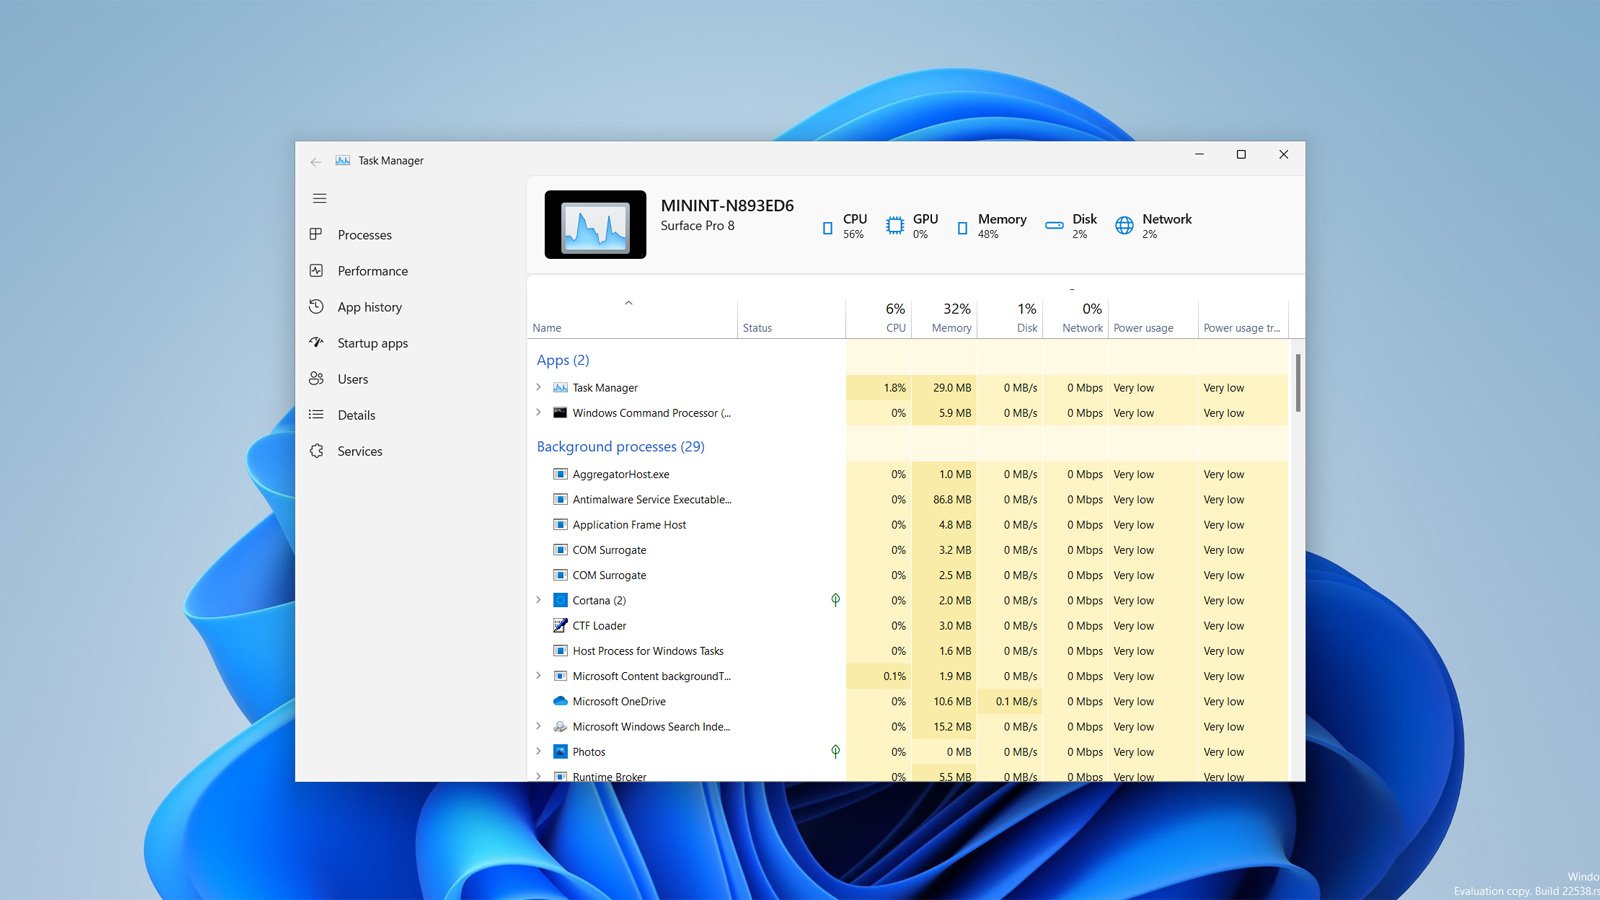Expand the Cortana process group

pos(539,600)
